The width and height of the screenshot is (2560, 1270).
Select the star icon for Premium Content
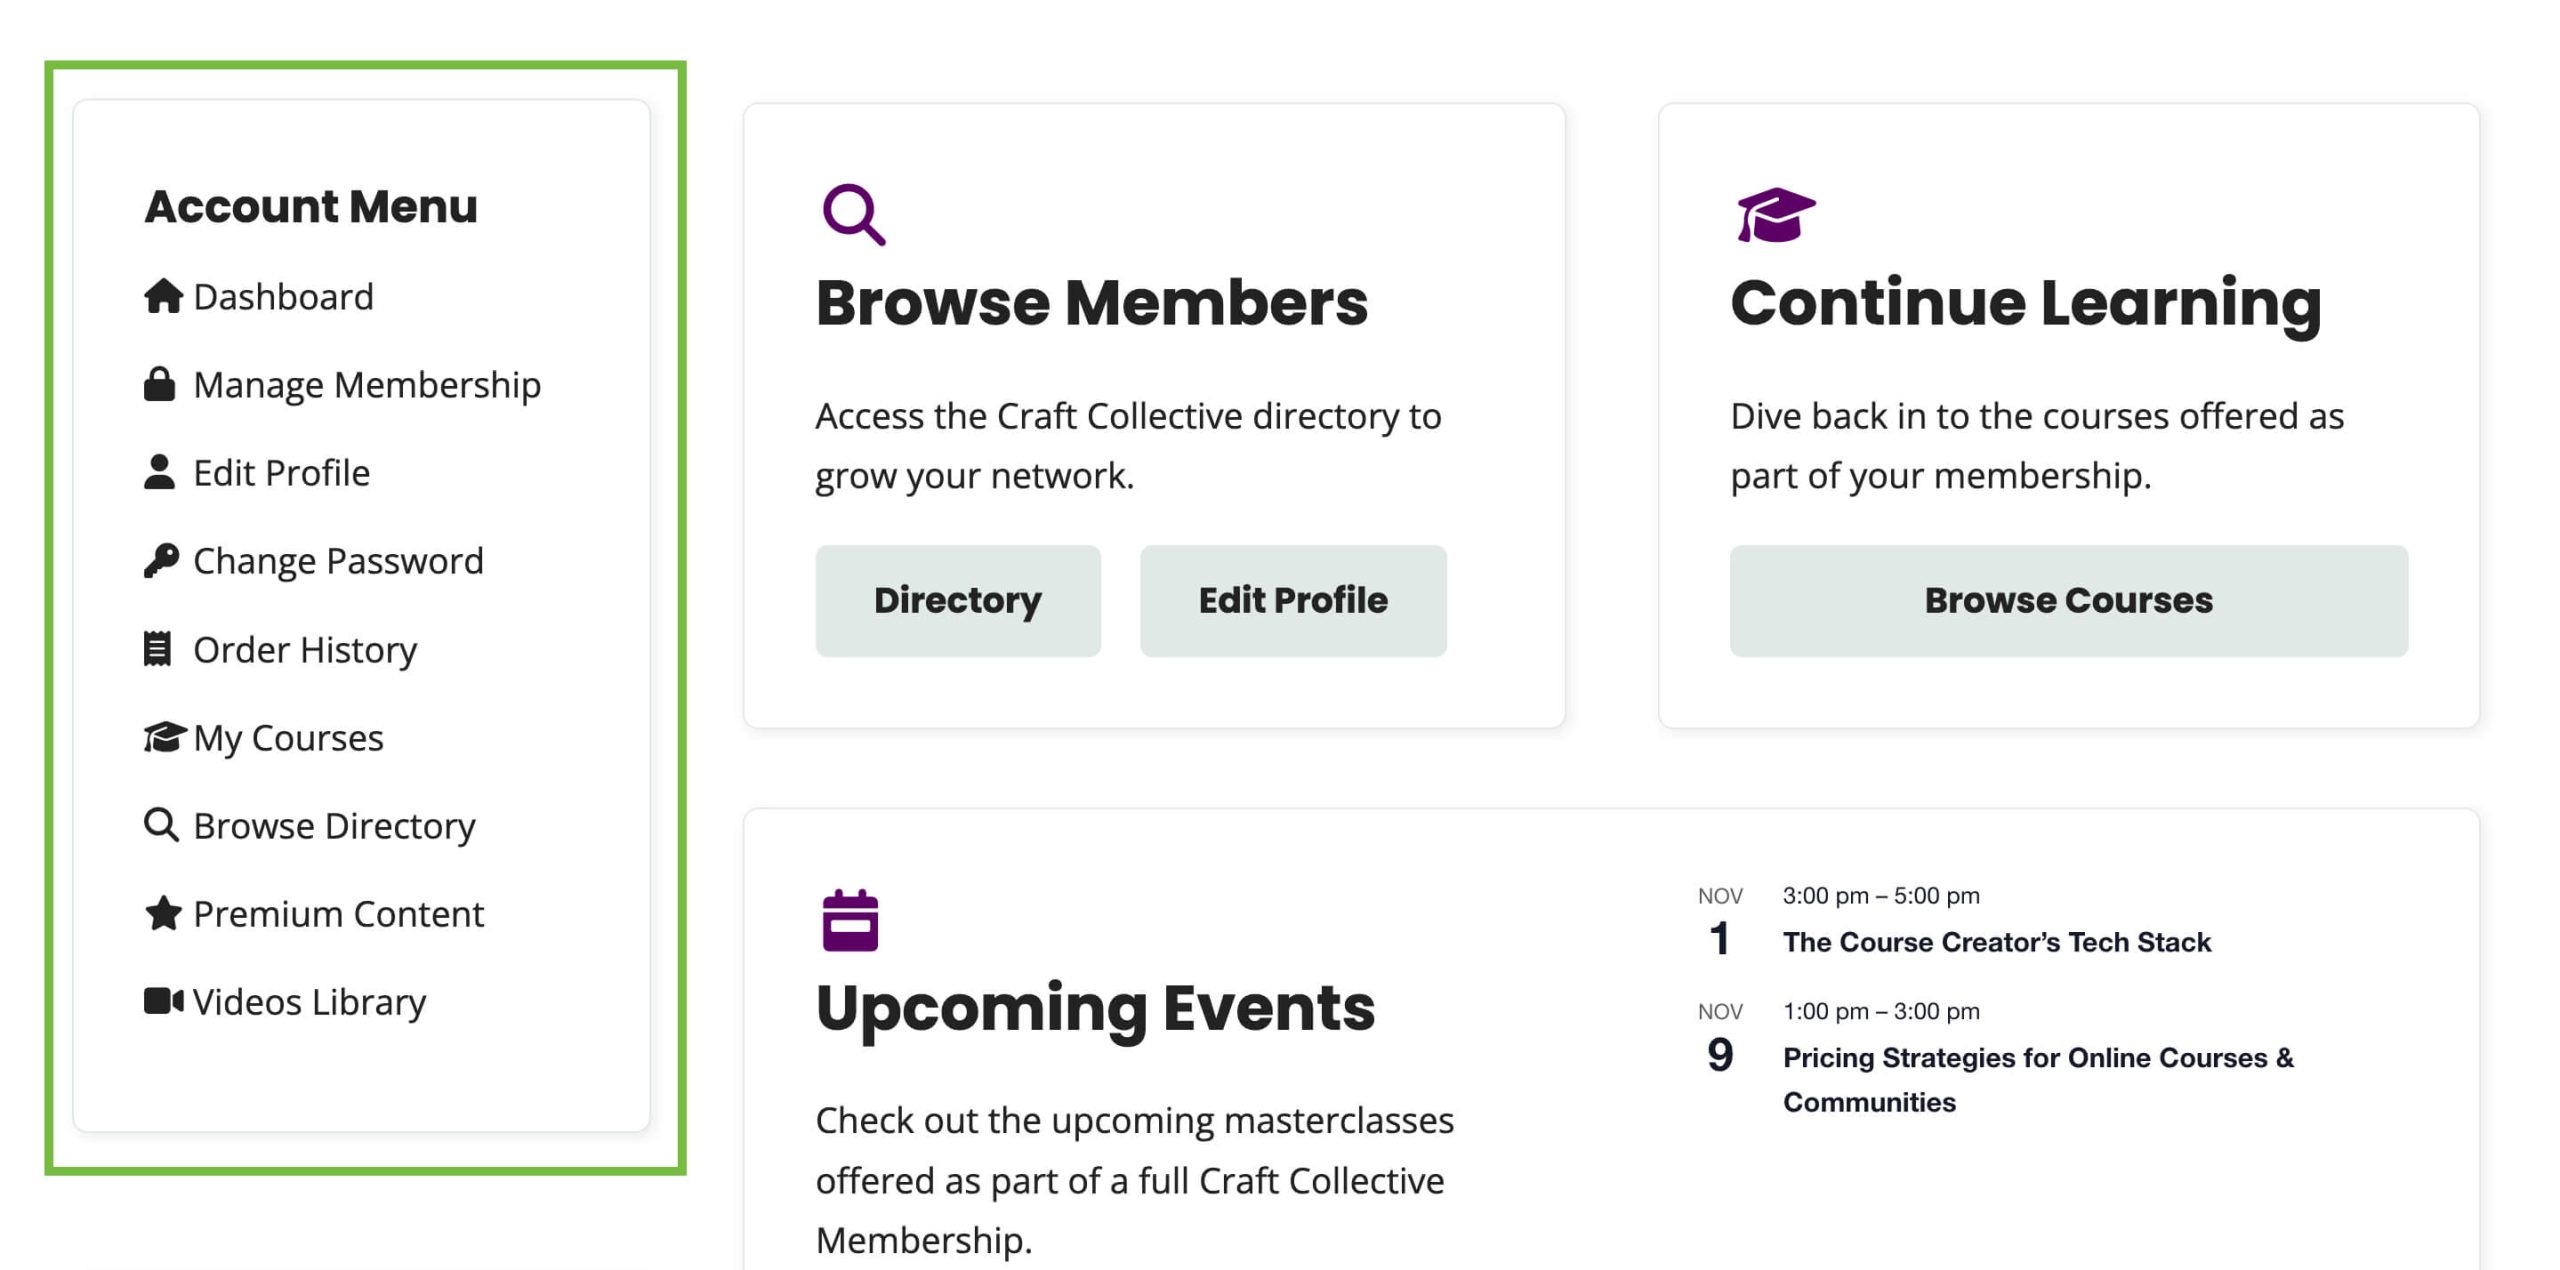pos(163,913)
